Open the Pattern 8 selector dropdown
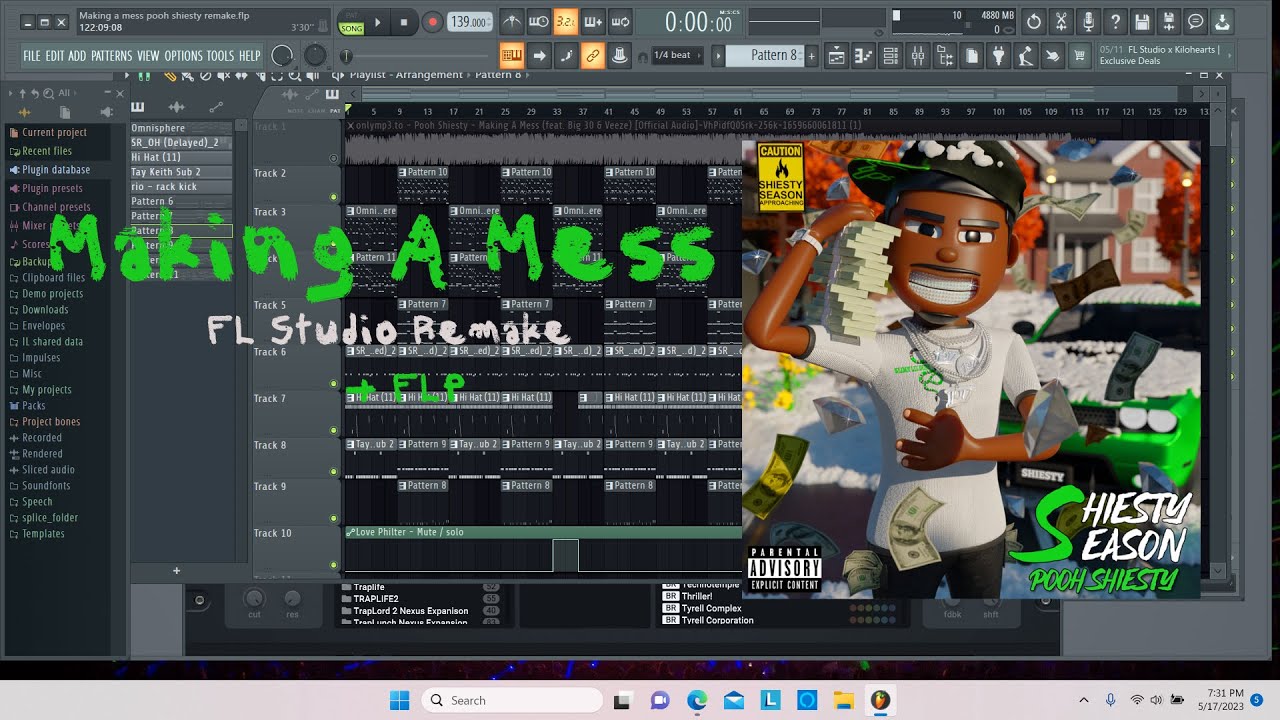This screenshot has width=1280, height=720. pos(763,55)
